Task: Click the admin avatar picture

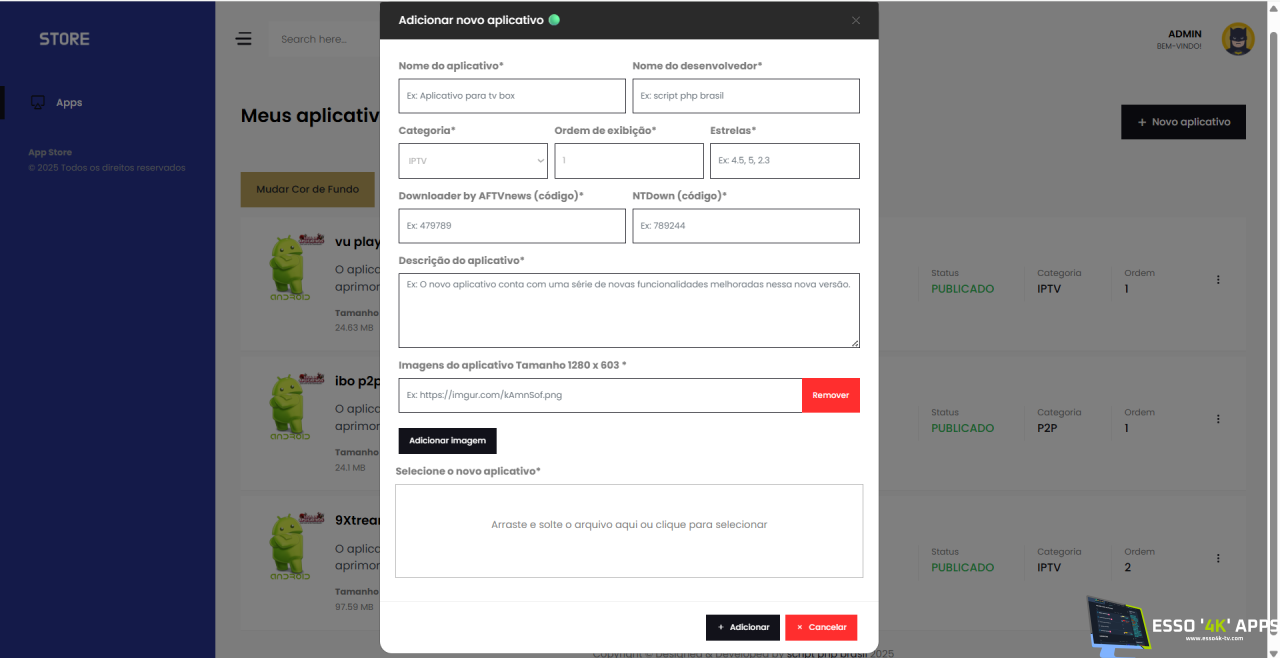Action: (1238, 39)
